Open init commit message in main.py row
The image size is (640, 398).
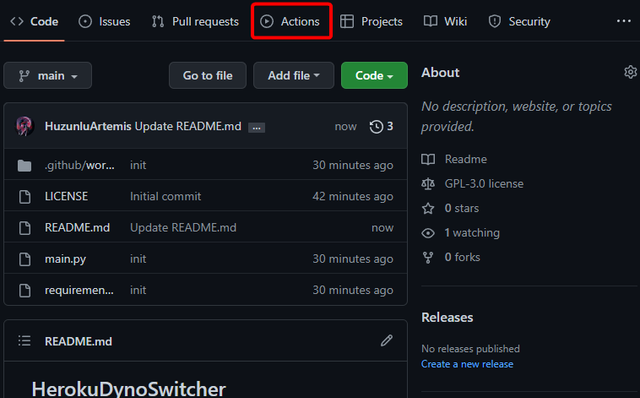click(x=138, y=259)
